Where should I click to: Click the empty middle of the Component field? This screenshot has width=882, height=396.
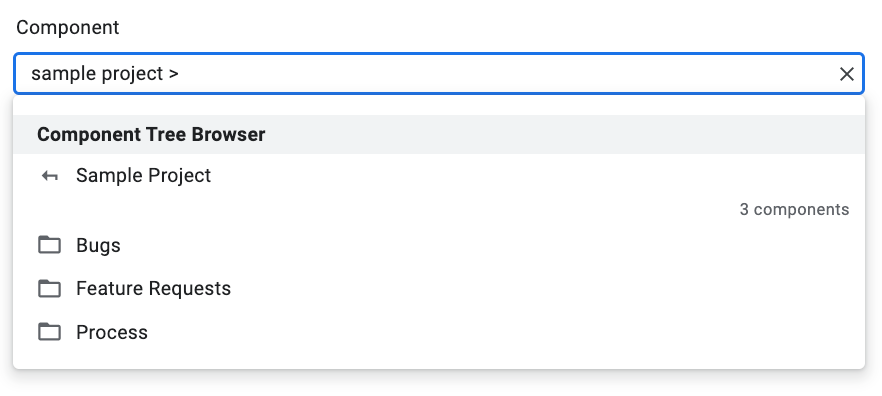[x=506, y=74]
